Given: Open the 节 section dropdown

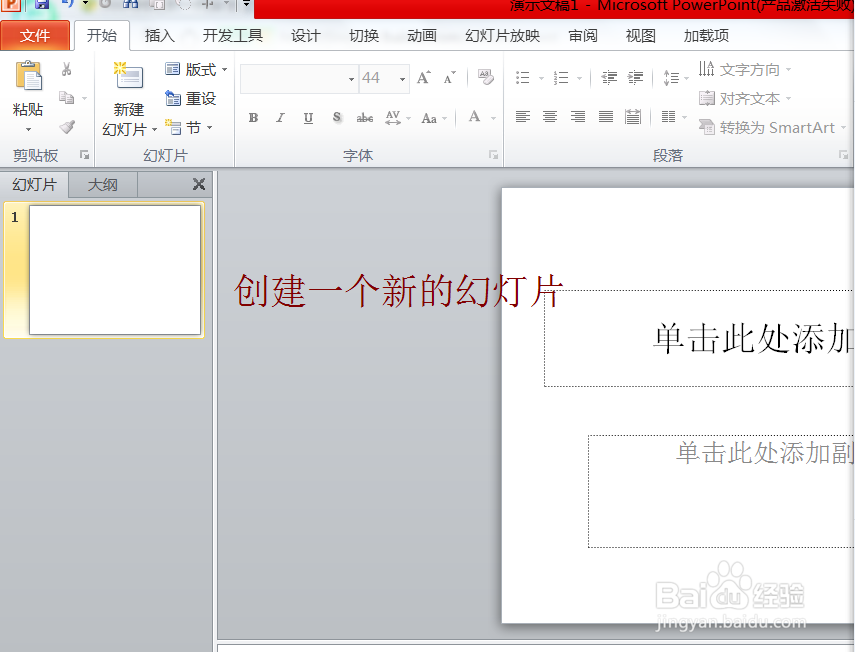Looking at the screenshot, I should (x=189, y=128).
